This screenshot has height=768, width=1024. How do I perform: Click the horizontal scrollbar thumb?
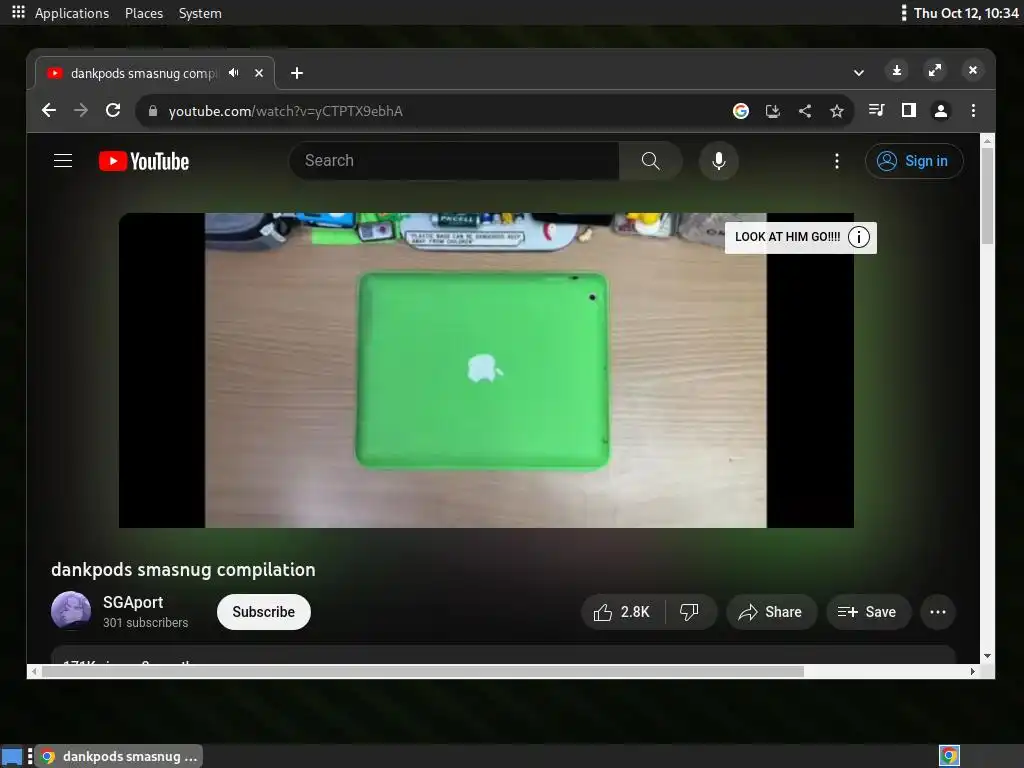(423, 671)
